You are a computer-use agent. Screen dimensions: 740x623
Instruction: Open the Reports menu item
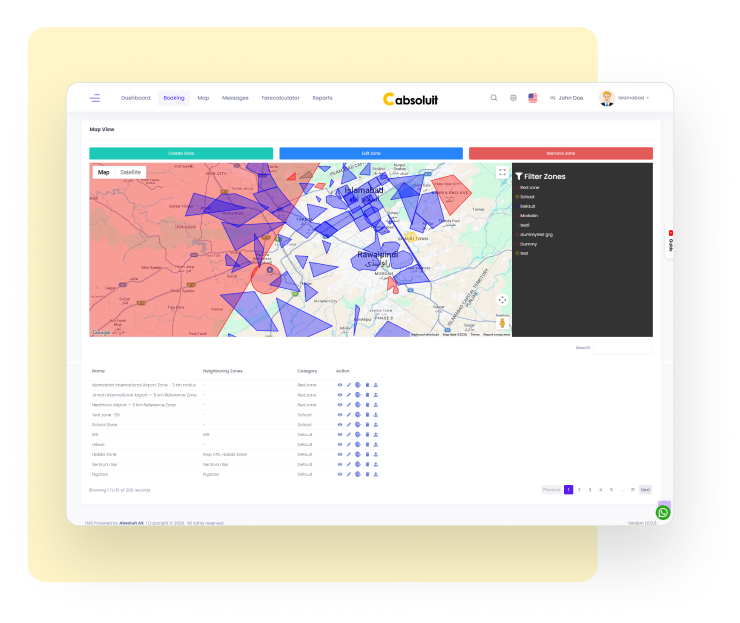pyautogui.click(x=322, y=98)
